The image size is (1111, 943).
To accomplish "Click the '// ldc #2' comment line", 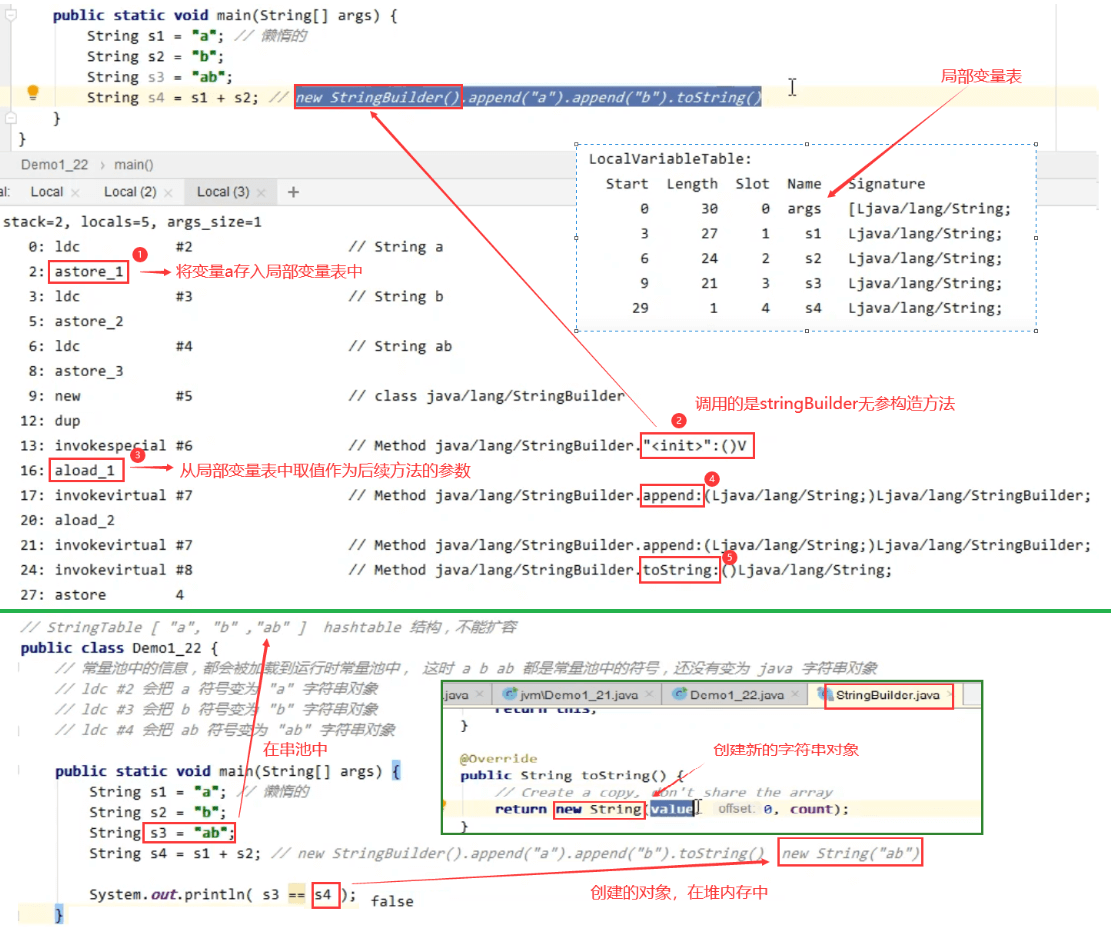I will (217, 689).
